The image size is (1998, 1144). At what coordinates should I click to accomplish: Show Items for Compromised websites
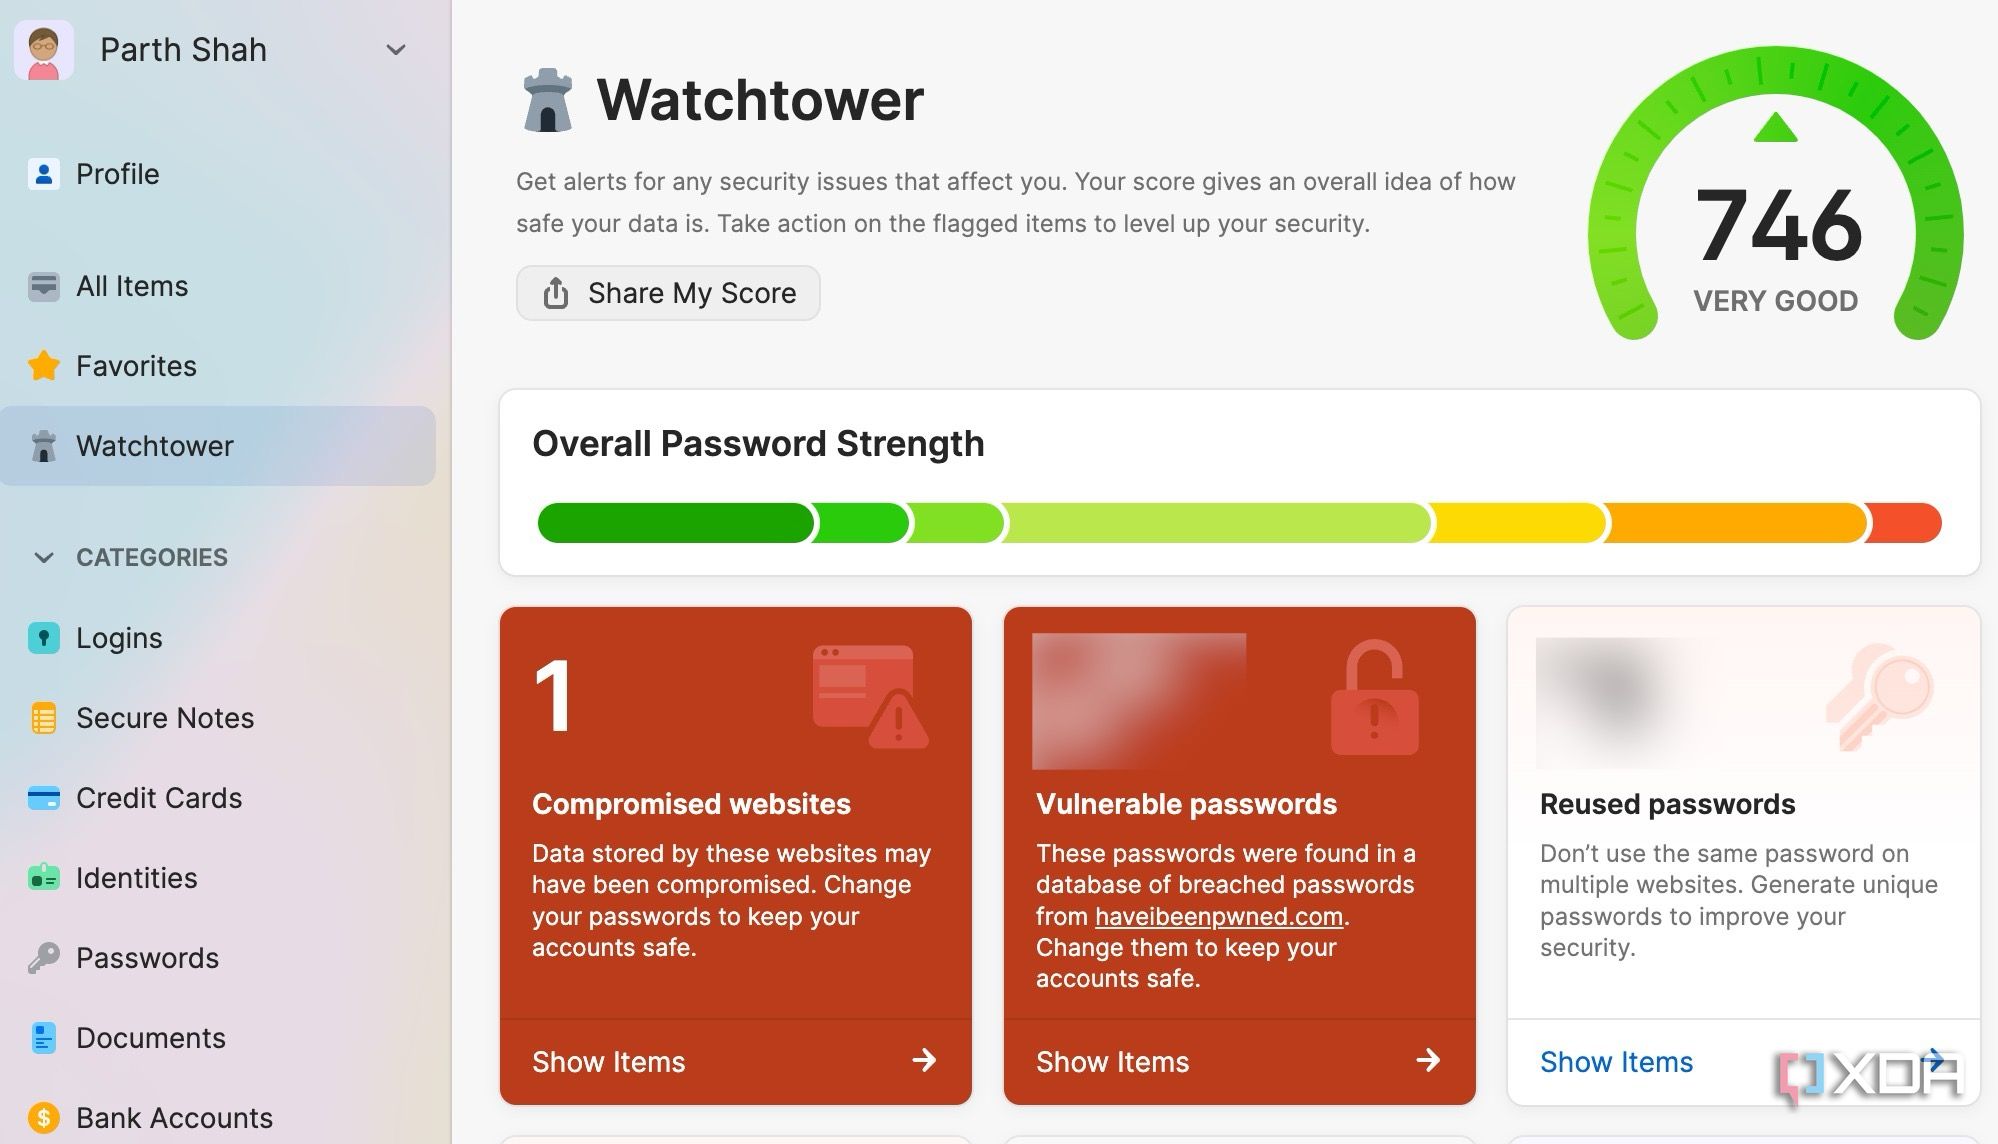pos(609,1062)
